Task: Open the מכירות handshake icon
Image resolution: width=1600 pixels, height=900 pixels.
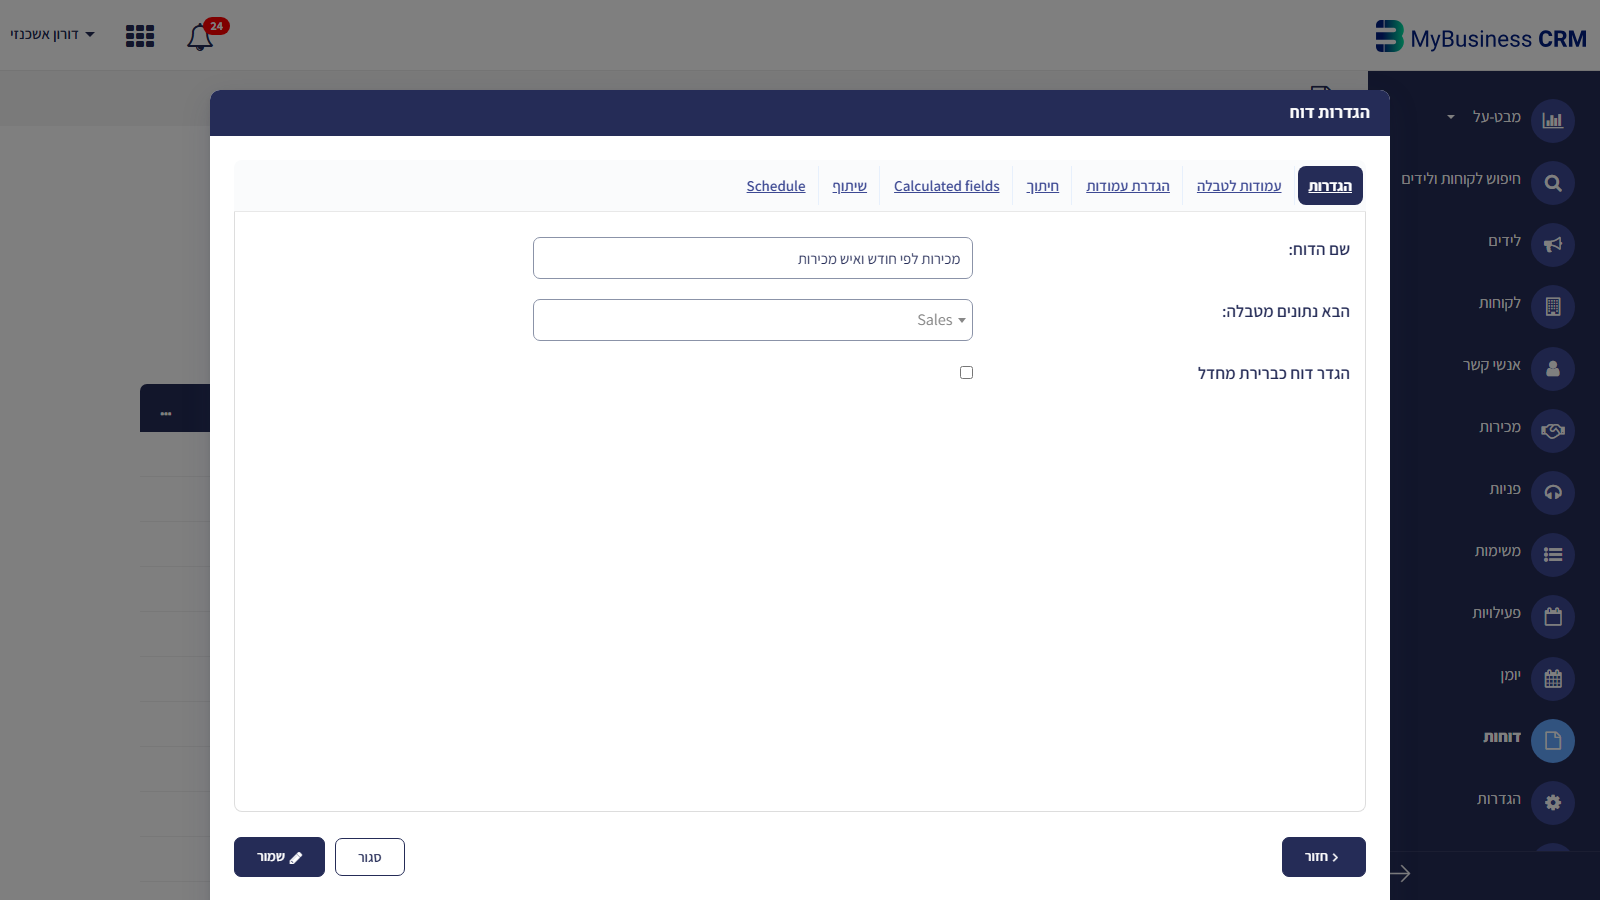Action: 1552,431
